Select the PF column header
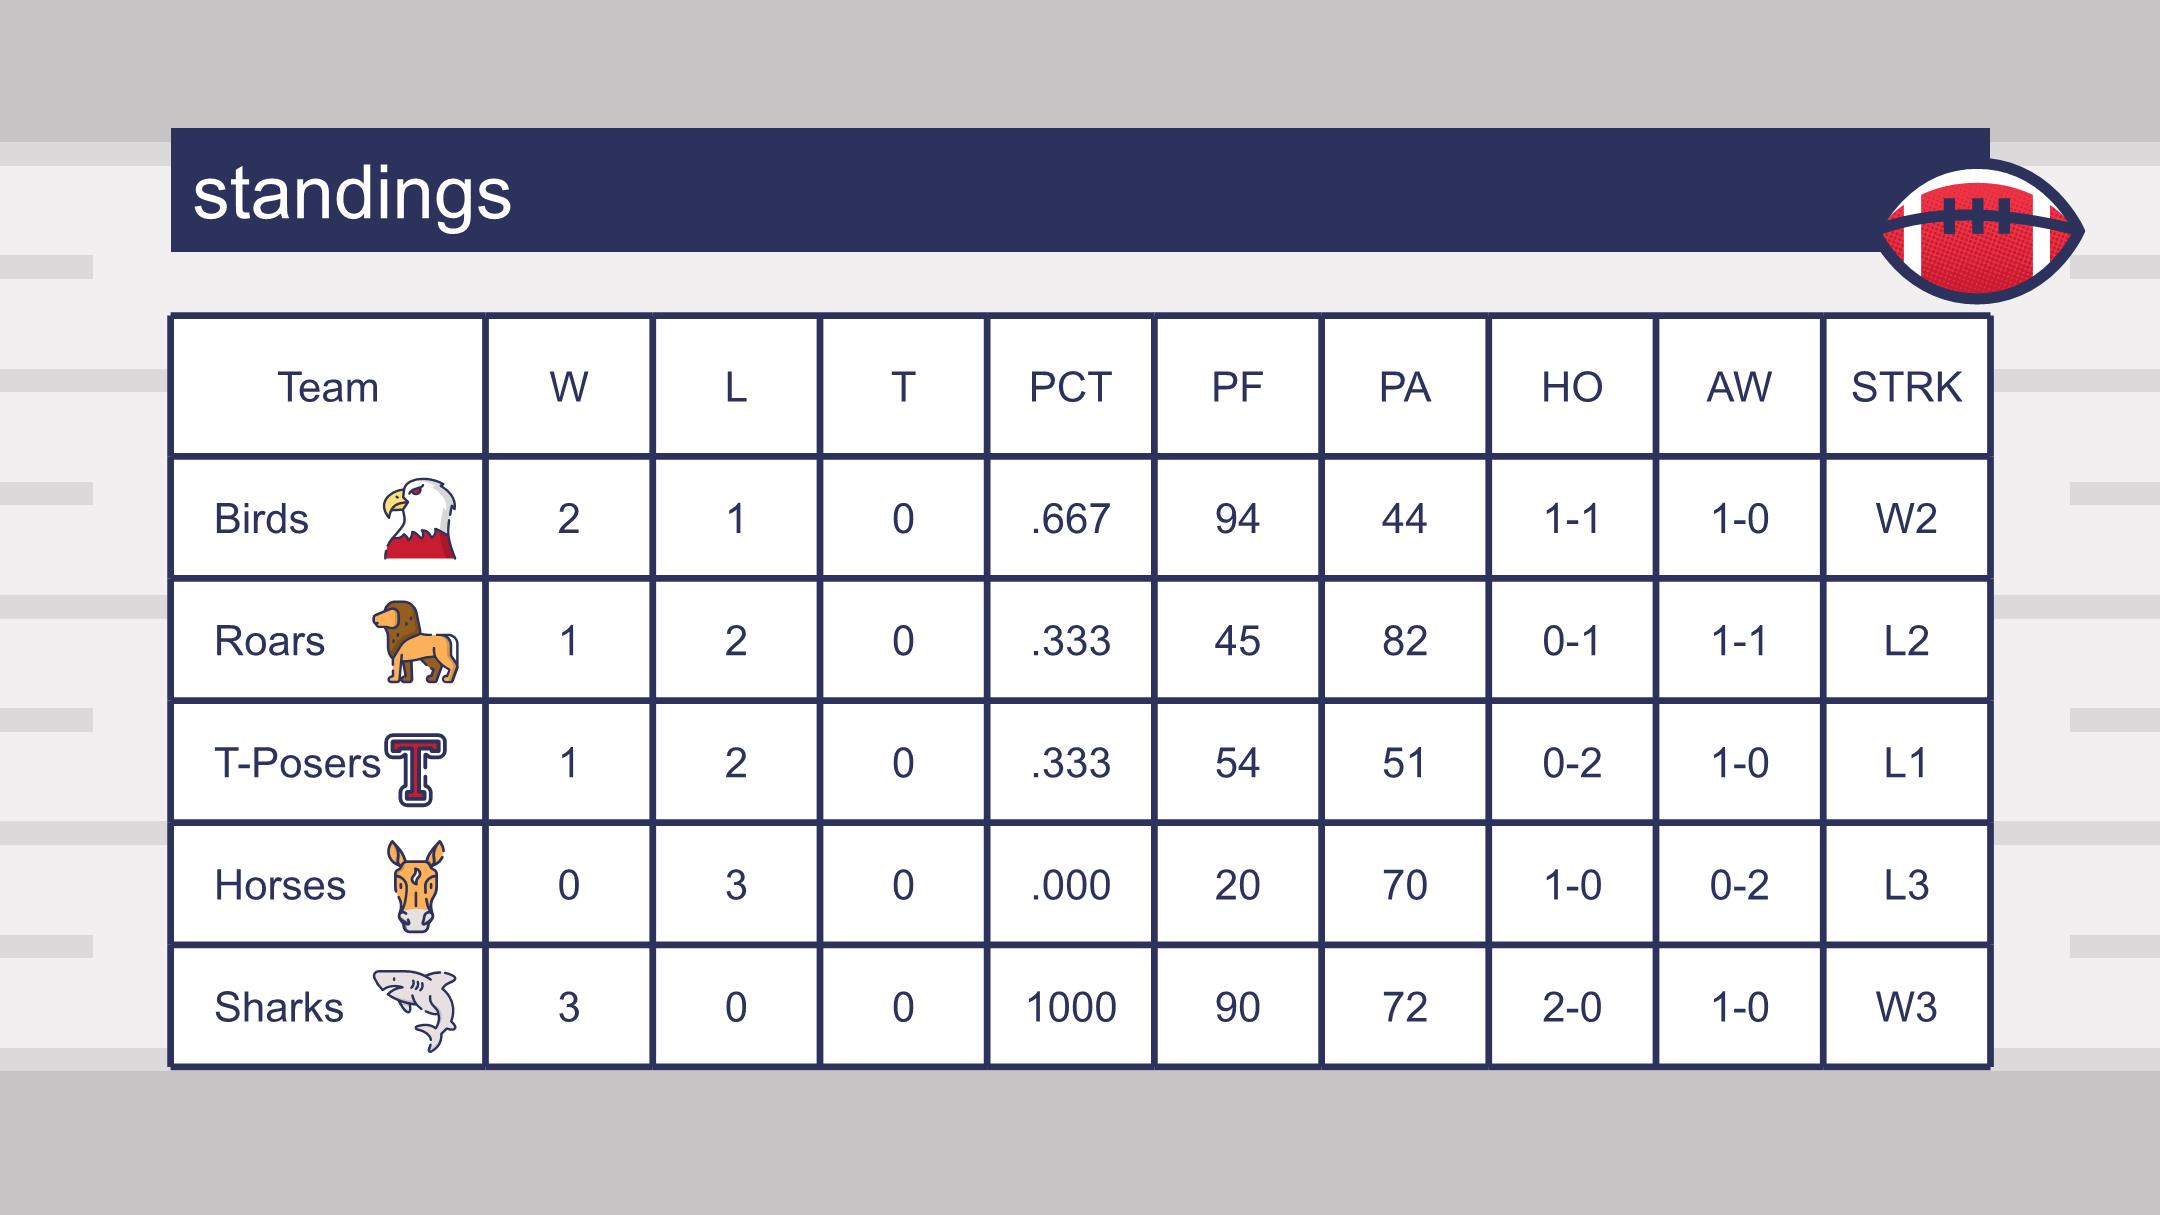The height and width of the screenshot is (1215, 2160). (x=1237, y=387)
